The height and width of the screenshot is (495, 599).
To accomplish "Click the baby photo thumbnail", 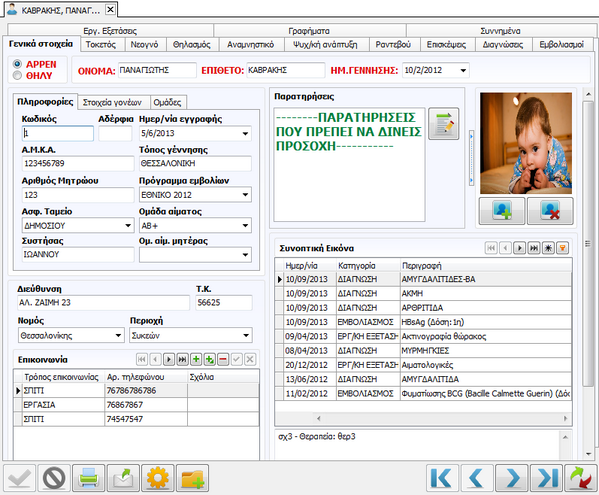I will pyautogui.click(x=526, y=143).
